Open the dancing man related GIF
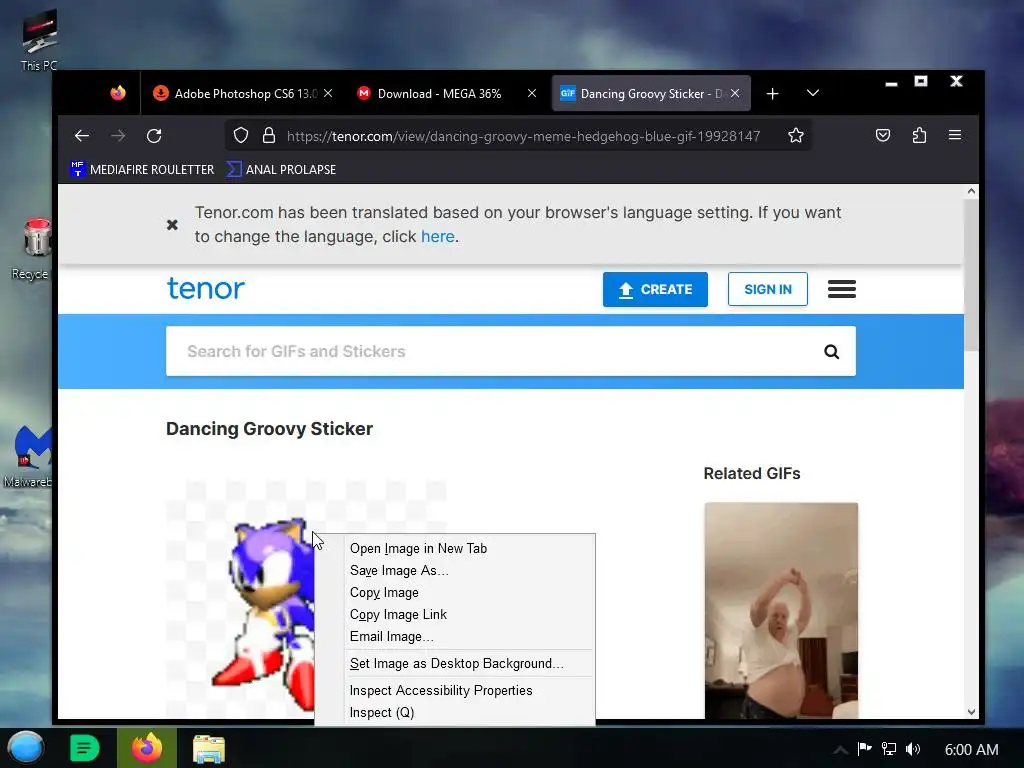The height and width of the screenshot is (768, 1024). [781, 611]
